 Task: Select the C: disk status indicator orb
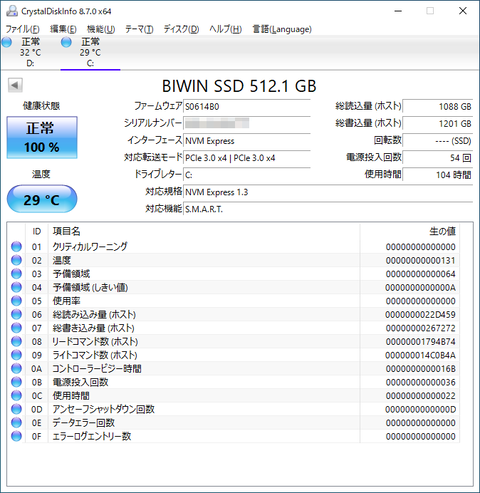point(66,42)
